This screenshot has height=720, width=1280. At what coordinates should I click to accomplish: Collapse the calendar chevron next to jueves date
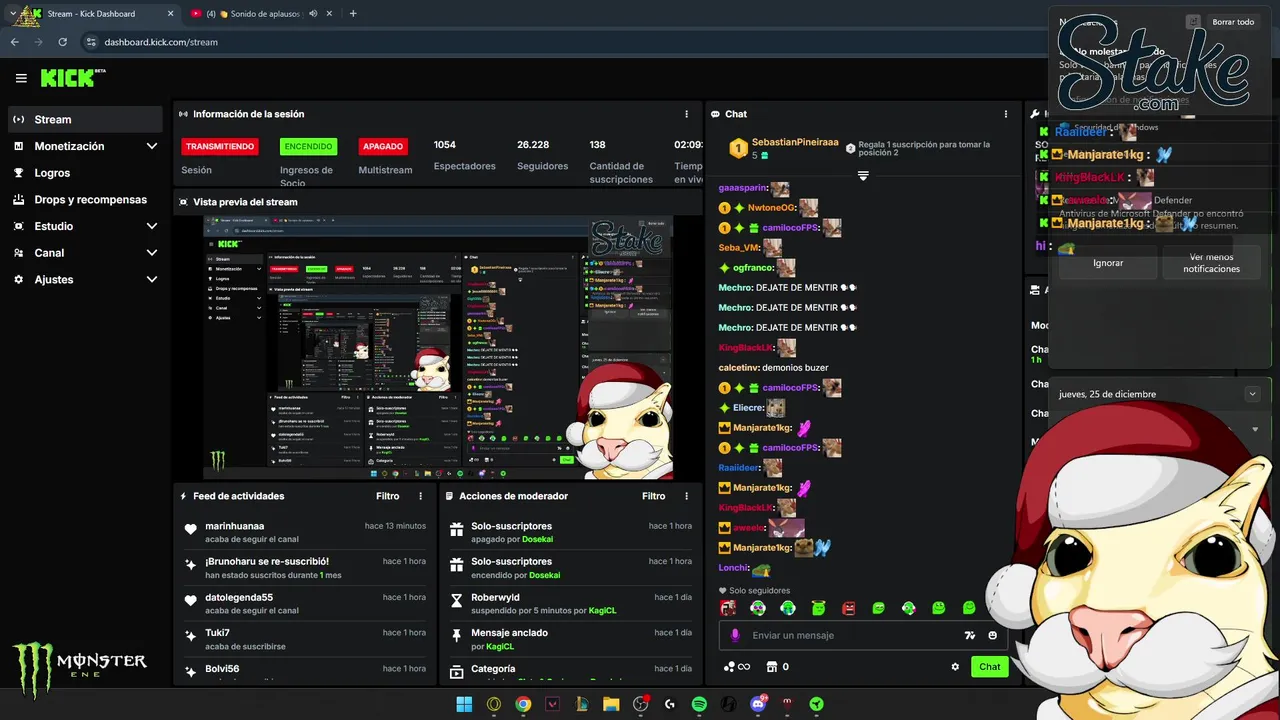click(x=1252, y=394)
